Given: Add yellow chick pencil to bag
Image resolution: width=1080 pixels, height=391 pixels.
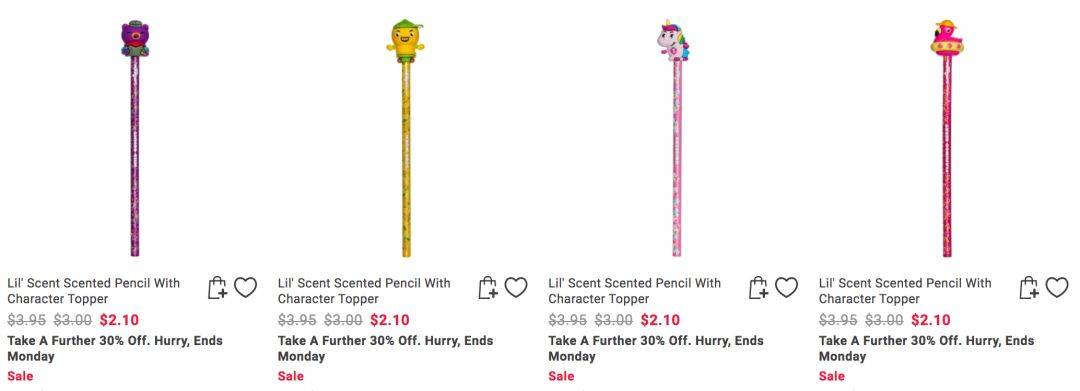Looking at the screenshot, I should [x=488, y=287].
